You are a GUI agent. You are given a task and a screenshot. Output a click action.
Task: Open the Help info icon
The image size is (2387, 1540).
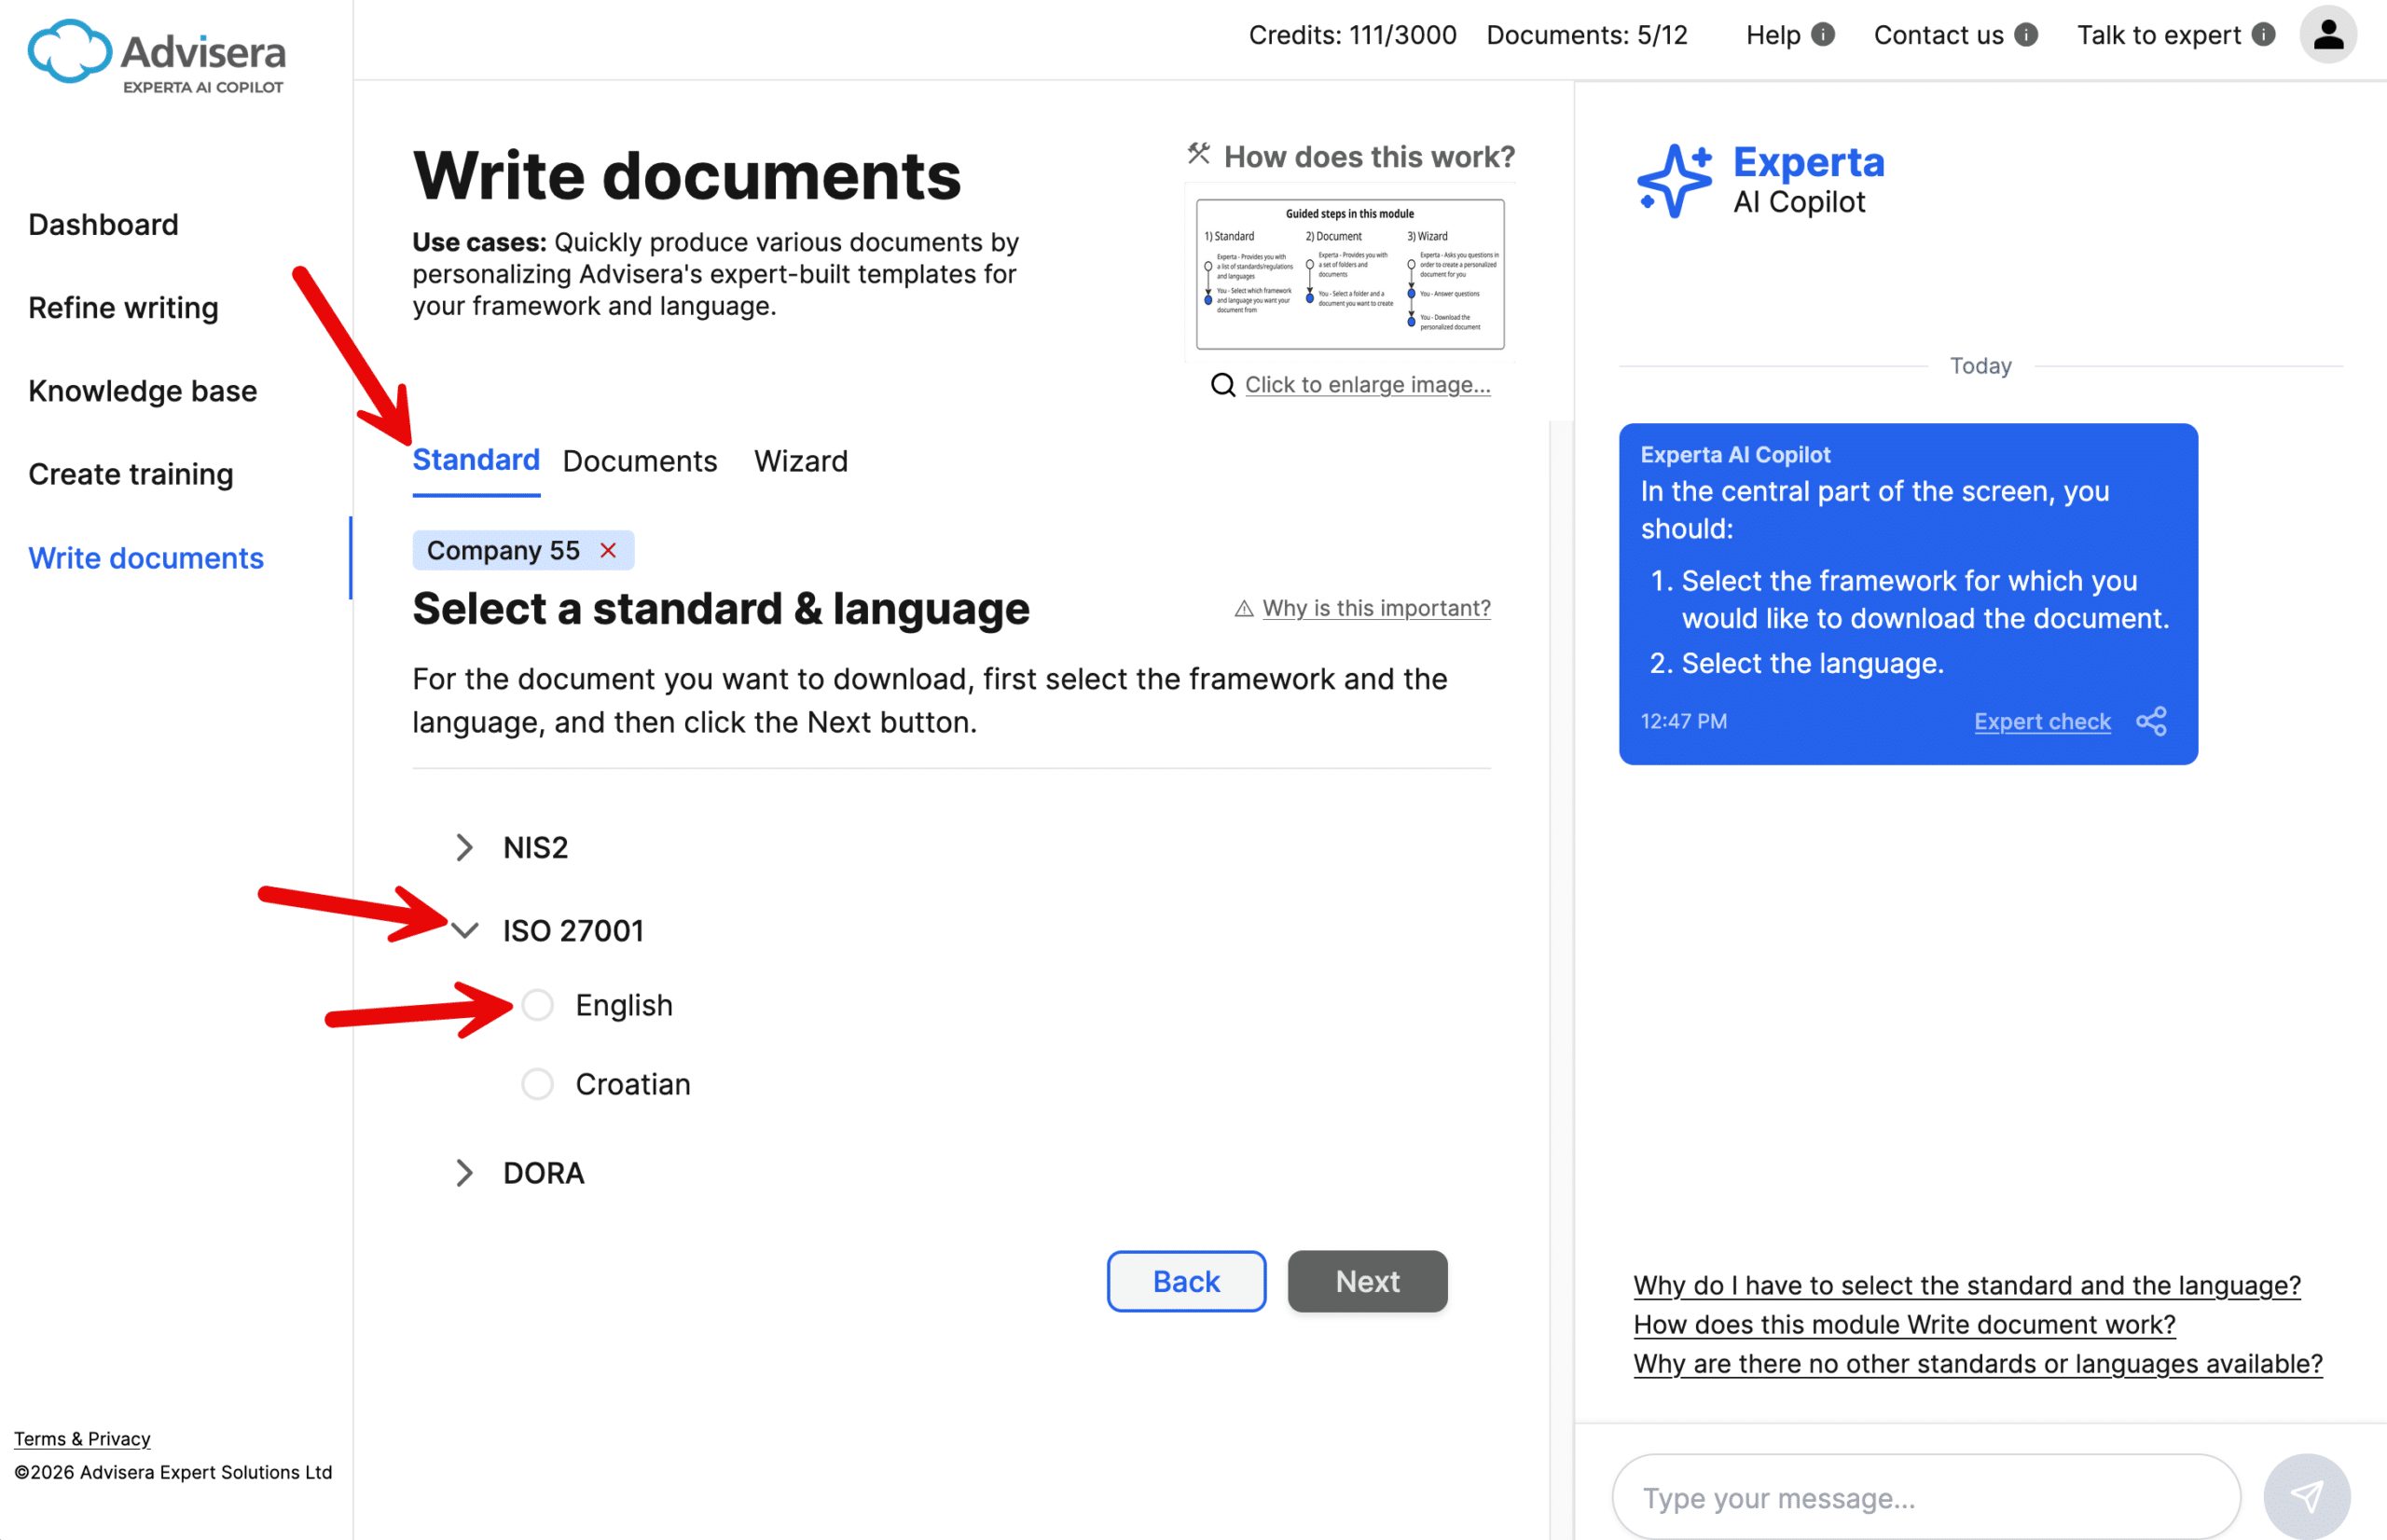click(1824, 35)
